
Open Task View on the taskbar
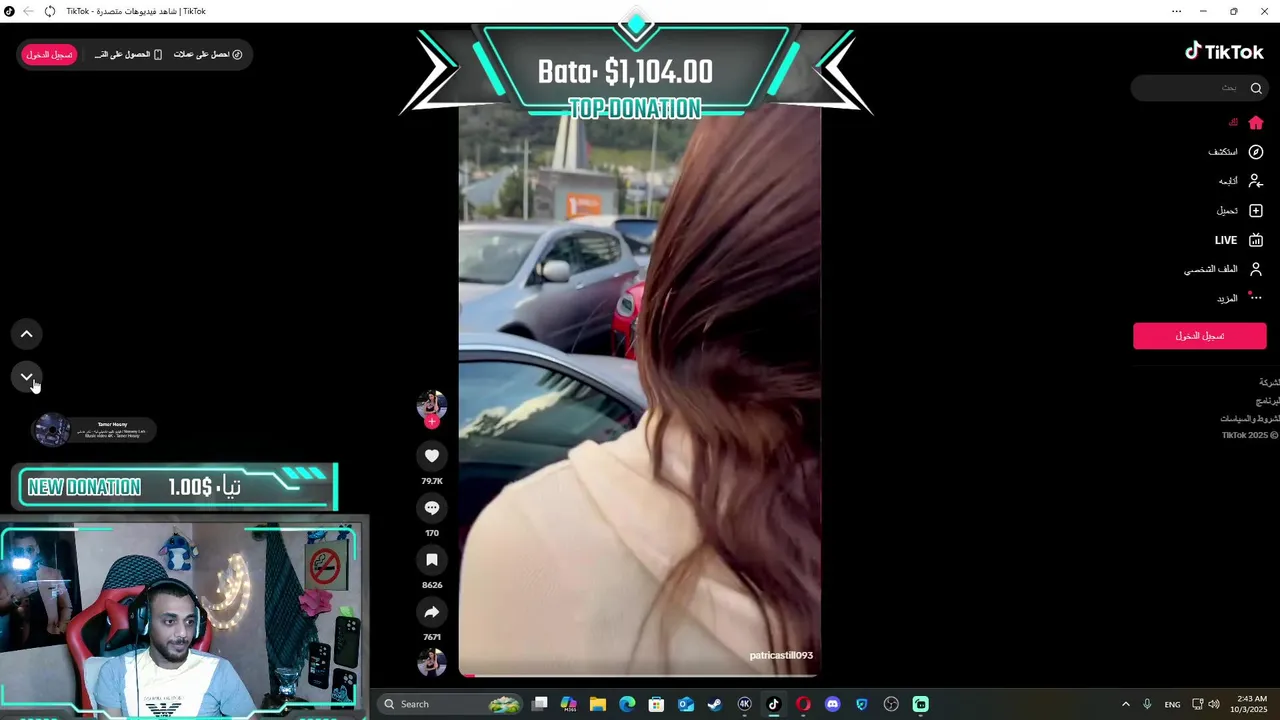[540, 704]
